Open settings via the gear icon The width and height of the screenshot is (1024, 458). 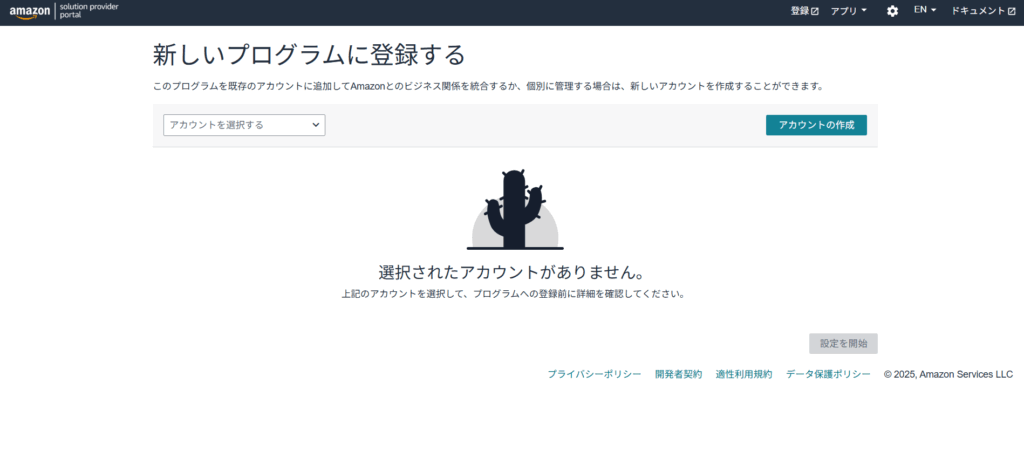(892, 11)
